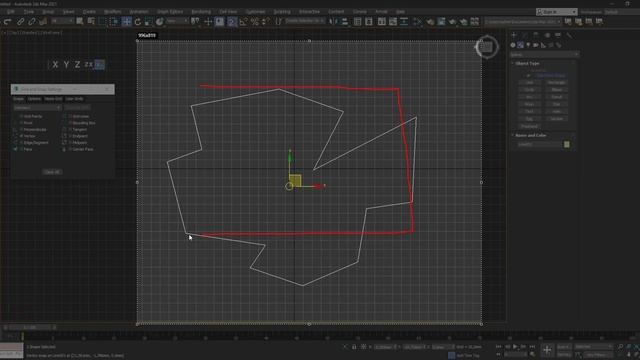This screenshot has width=640, height=360.
Task: Toggle the 3D Snaps Toggle icon
Action: pyautogui.click(x=232, y=21)
